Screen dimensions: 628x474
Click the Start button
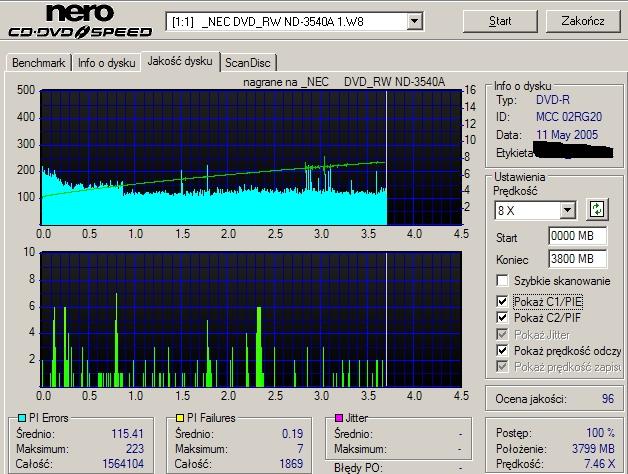[500, 21]
